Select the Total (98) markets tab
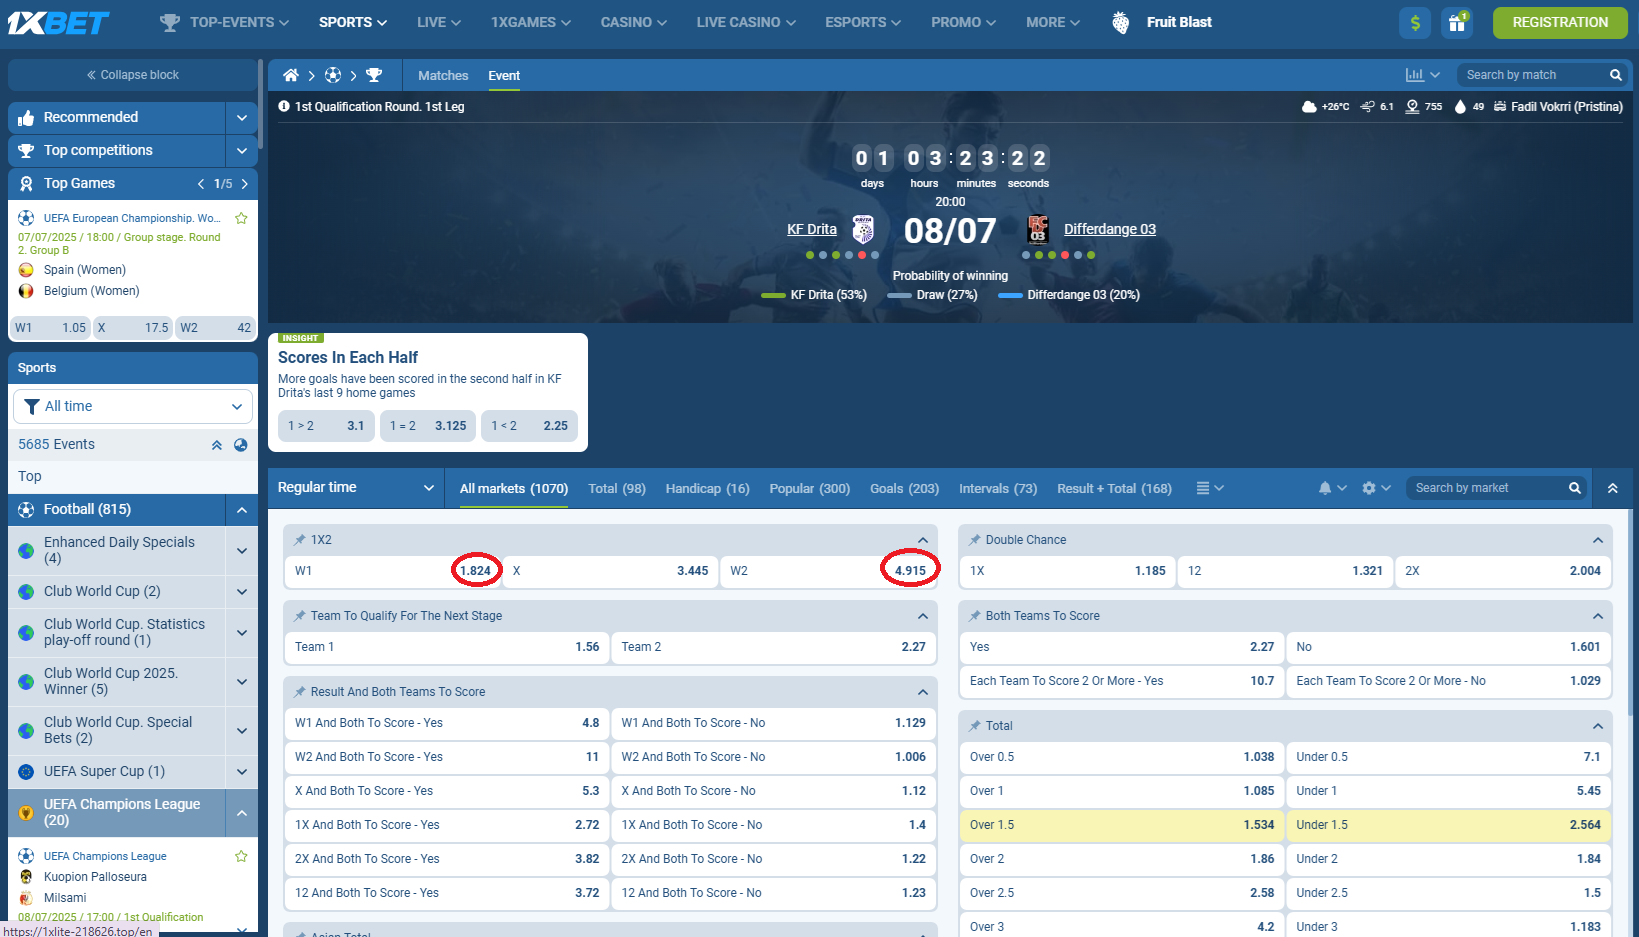Screen dimensions: 1639x937 617,488
